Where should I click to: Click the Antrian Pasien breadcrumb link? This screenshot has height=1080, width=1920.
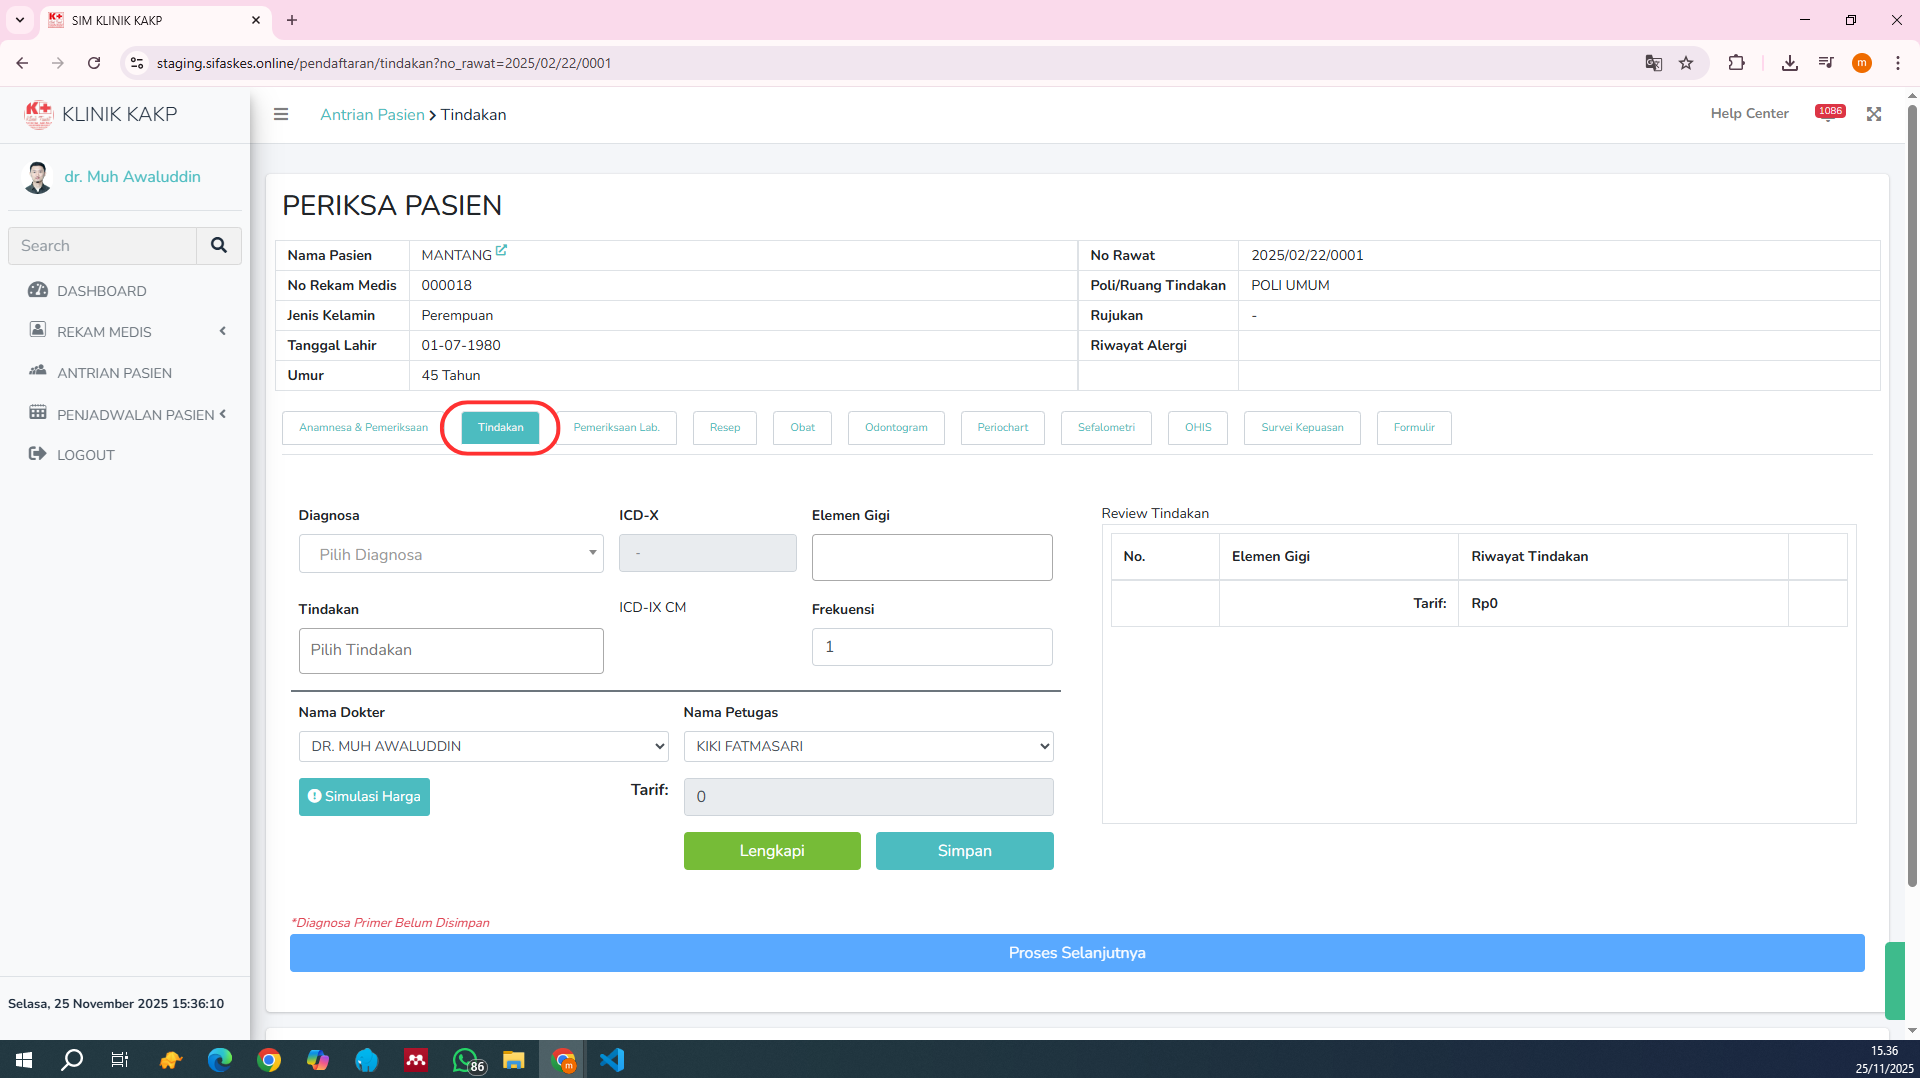click(372, 115)
